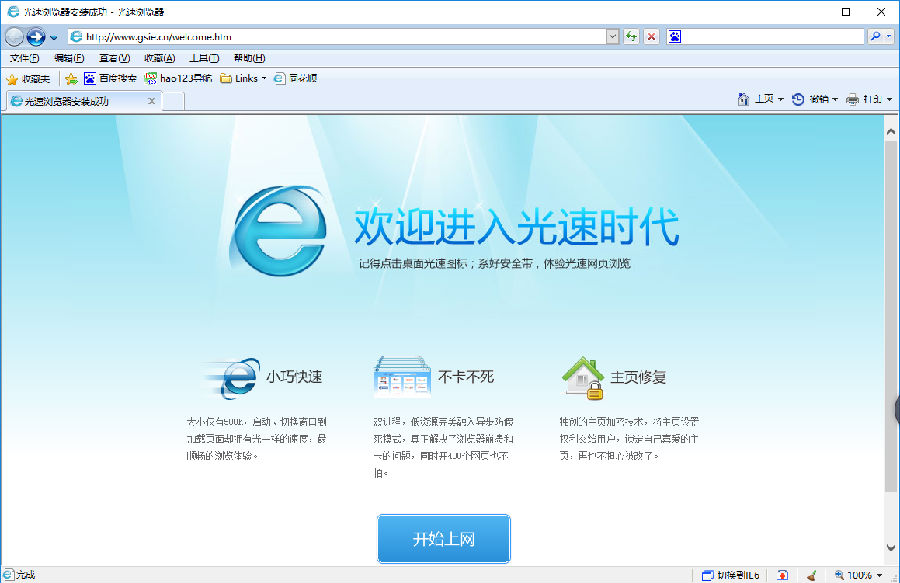Click the scrollbar up arrow
Image resolution: width=900 pixels, height=583 pixels.
[x=891, y=131]
